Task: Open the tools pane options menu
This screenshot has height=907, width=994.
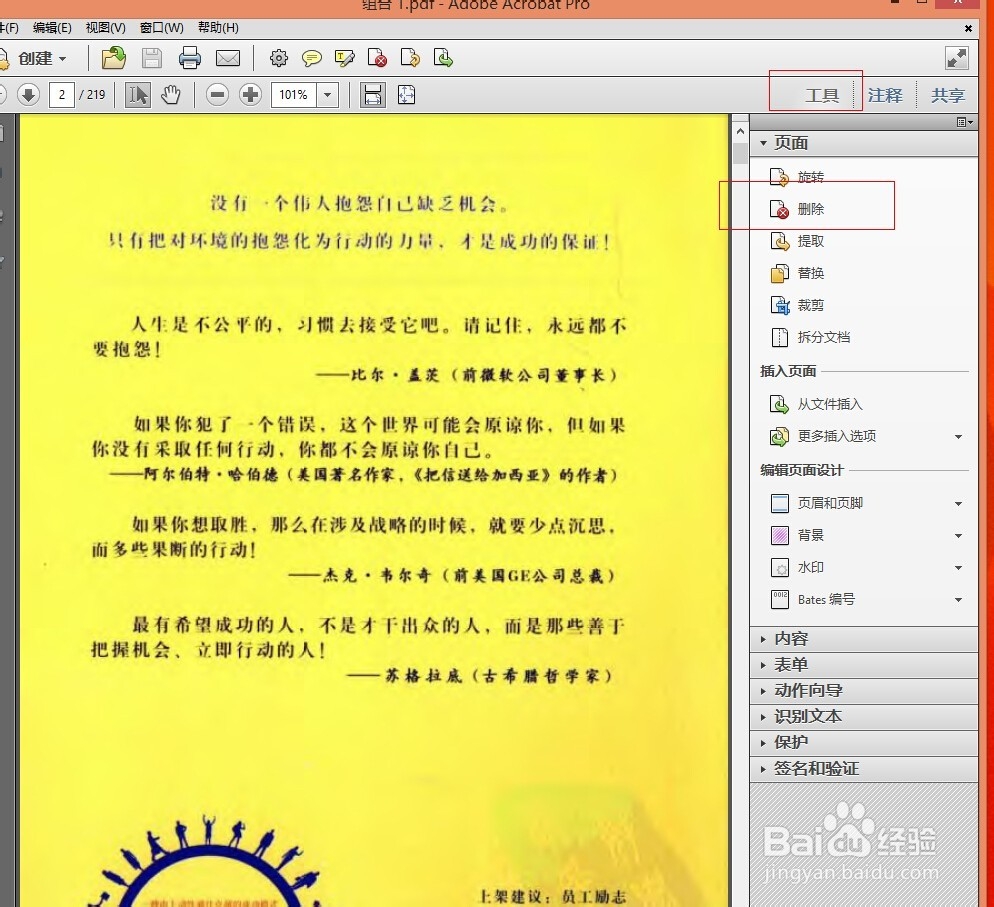Action: tap(964, 122)
